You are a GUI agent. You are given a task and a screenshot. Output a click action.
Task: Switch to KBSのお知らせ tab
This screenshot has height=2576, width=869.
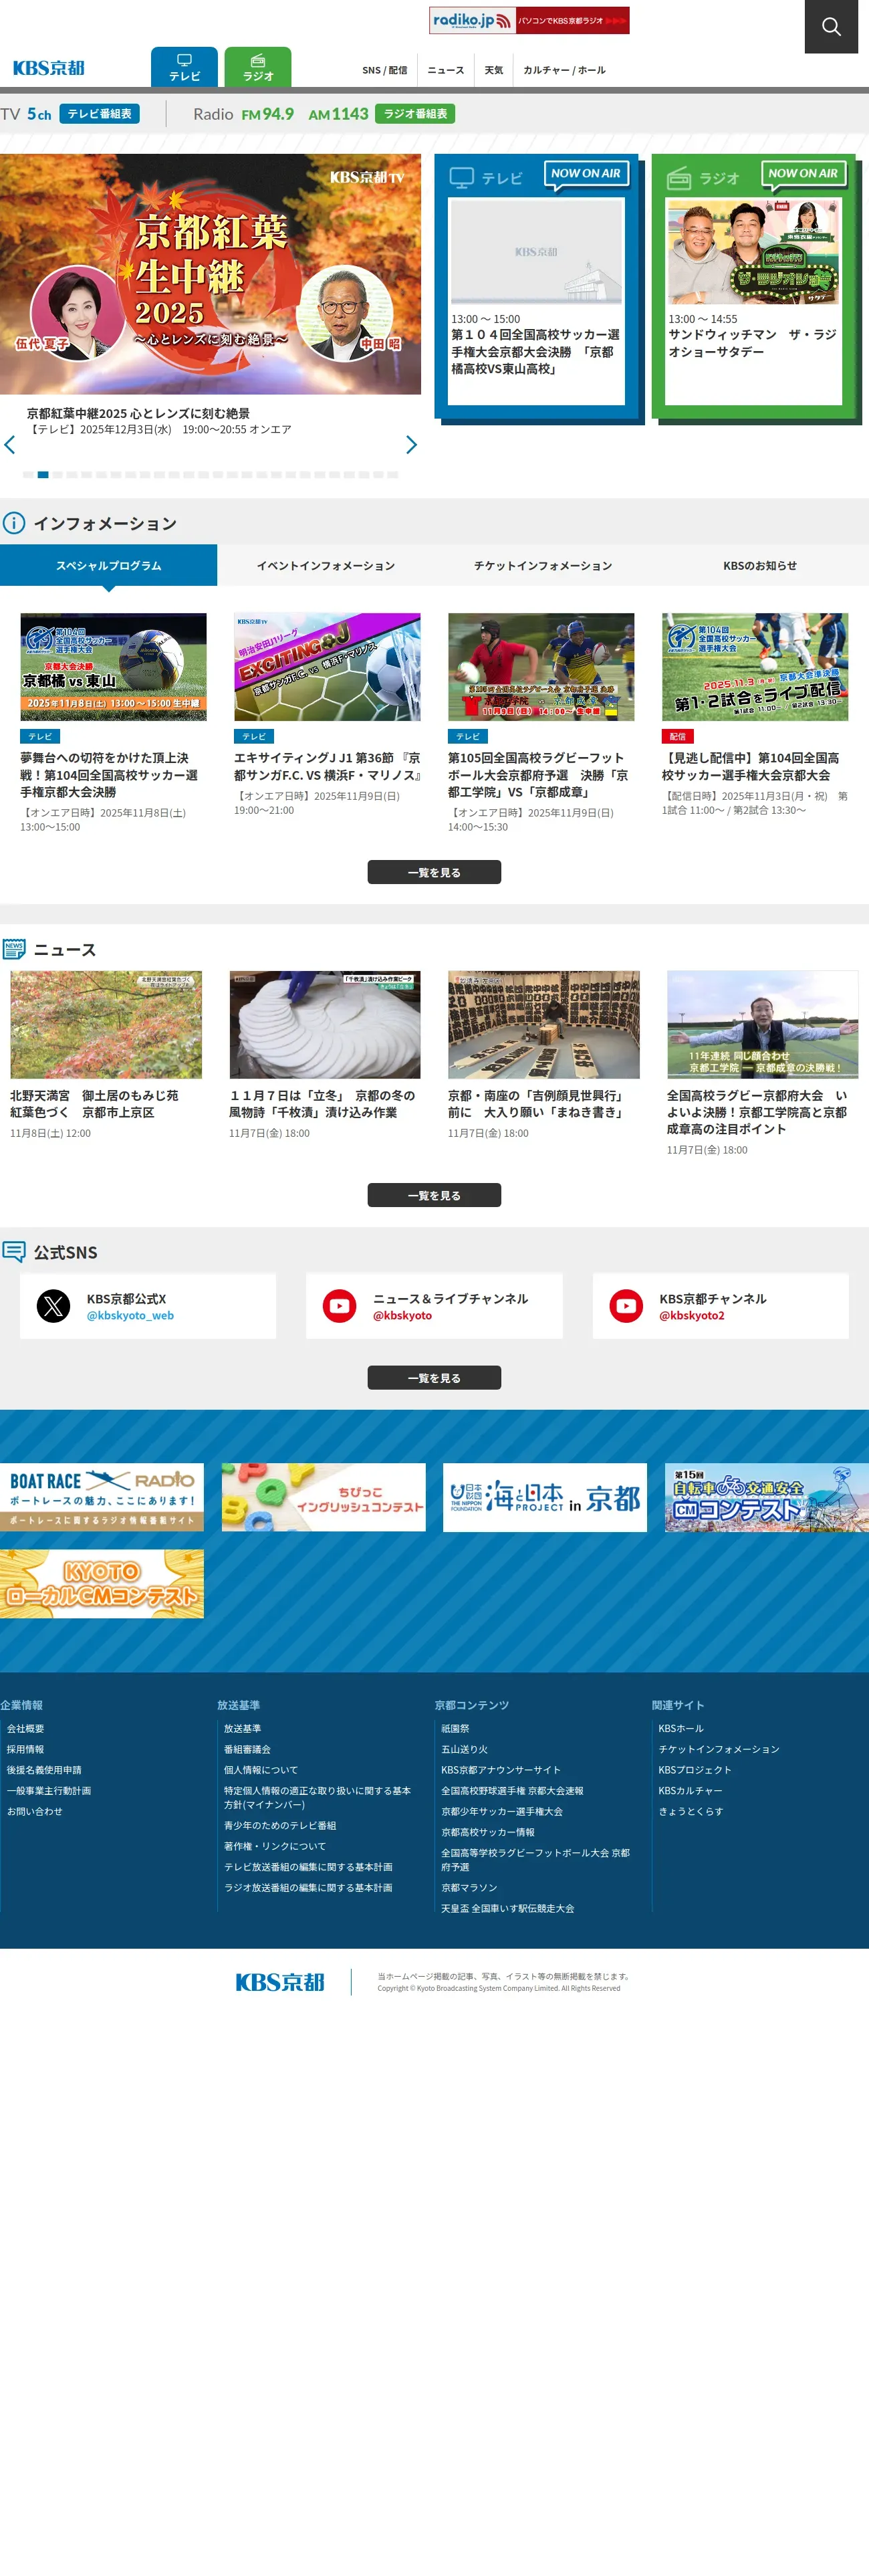point(760,565)
